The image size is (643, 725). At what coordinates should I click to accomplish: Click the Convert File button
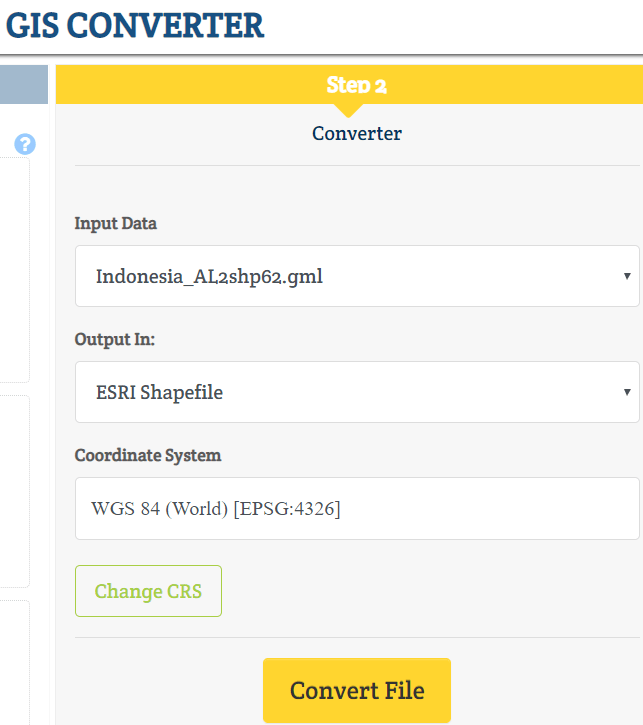point(357,690)
